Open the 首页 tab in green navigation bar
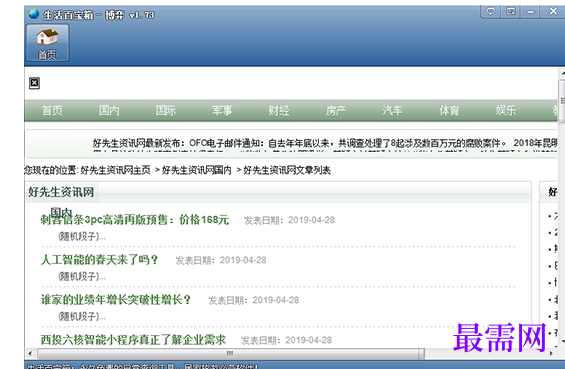Viewport: 565px width, 369px height. point(52,110)
